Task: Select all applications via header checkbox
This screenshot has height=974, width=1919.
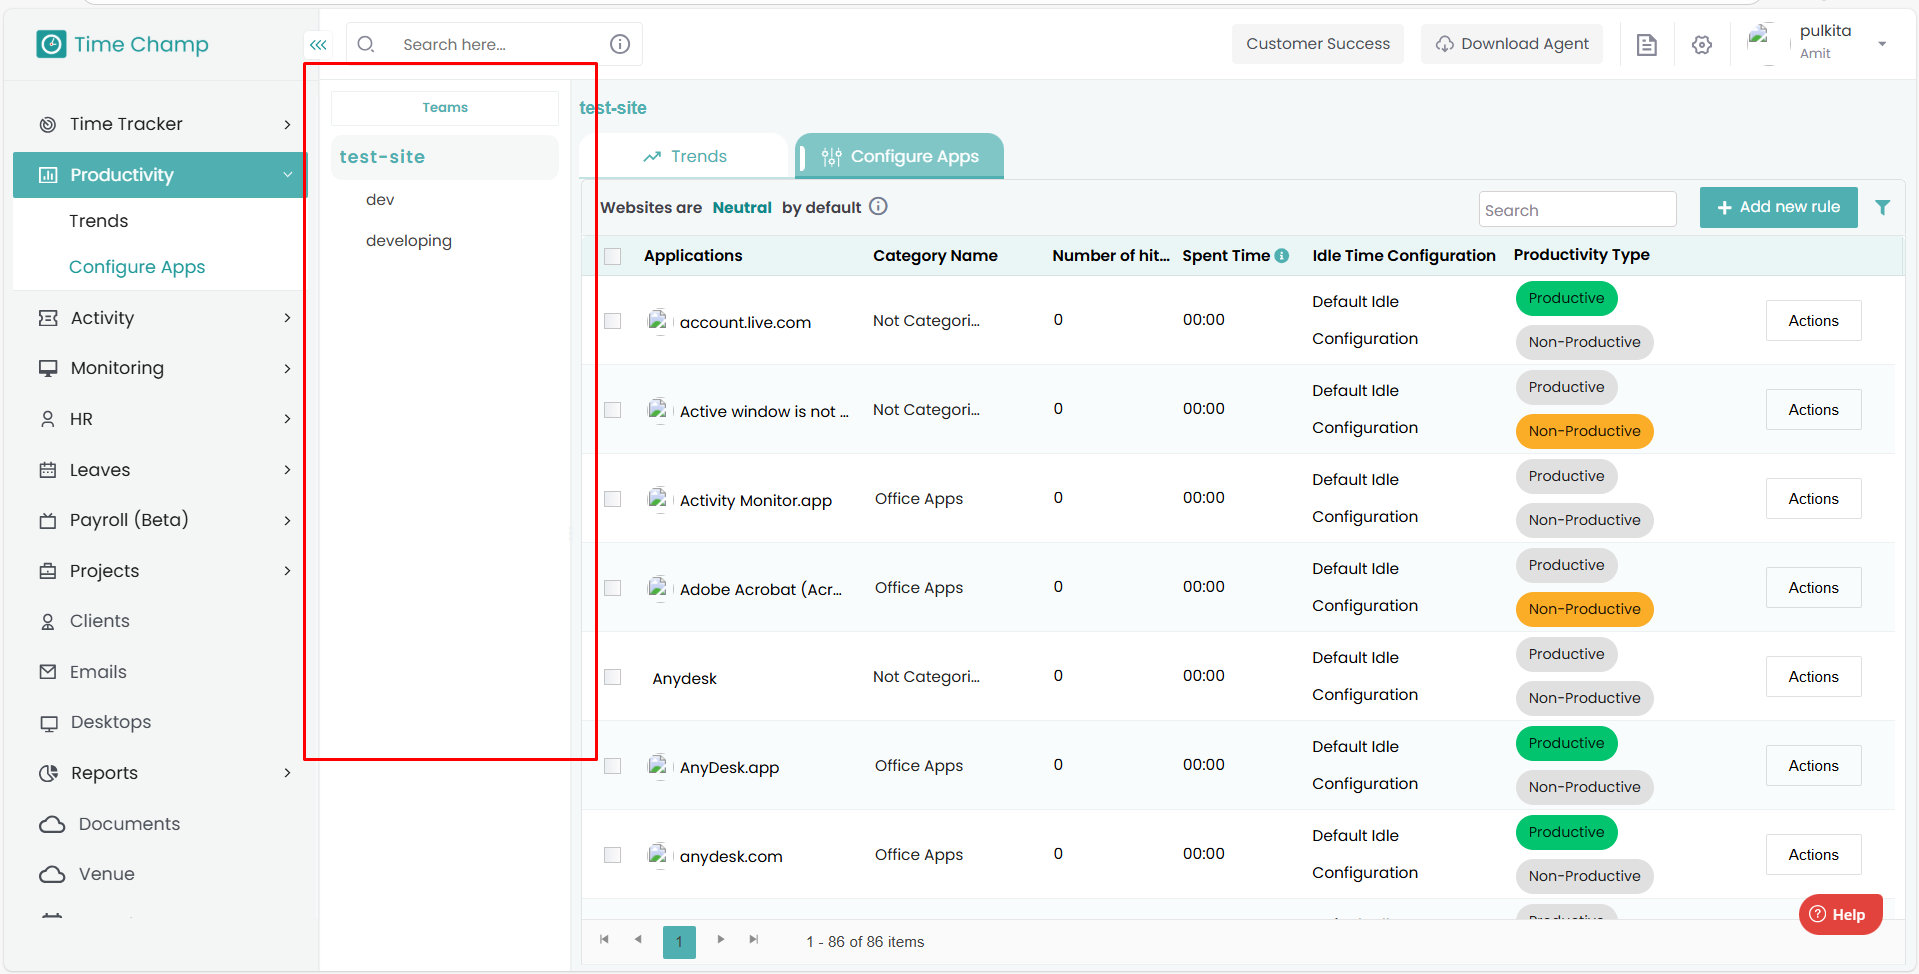Action: [x=613, y=256]
